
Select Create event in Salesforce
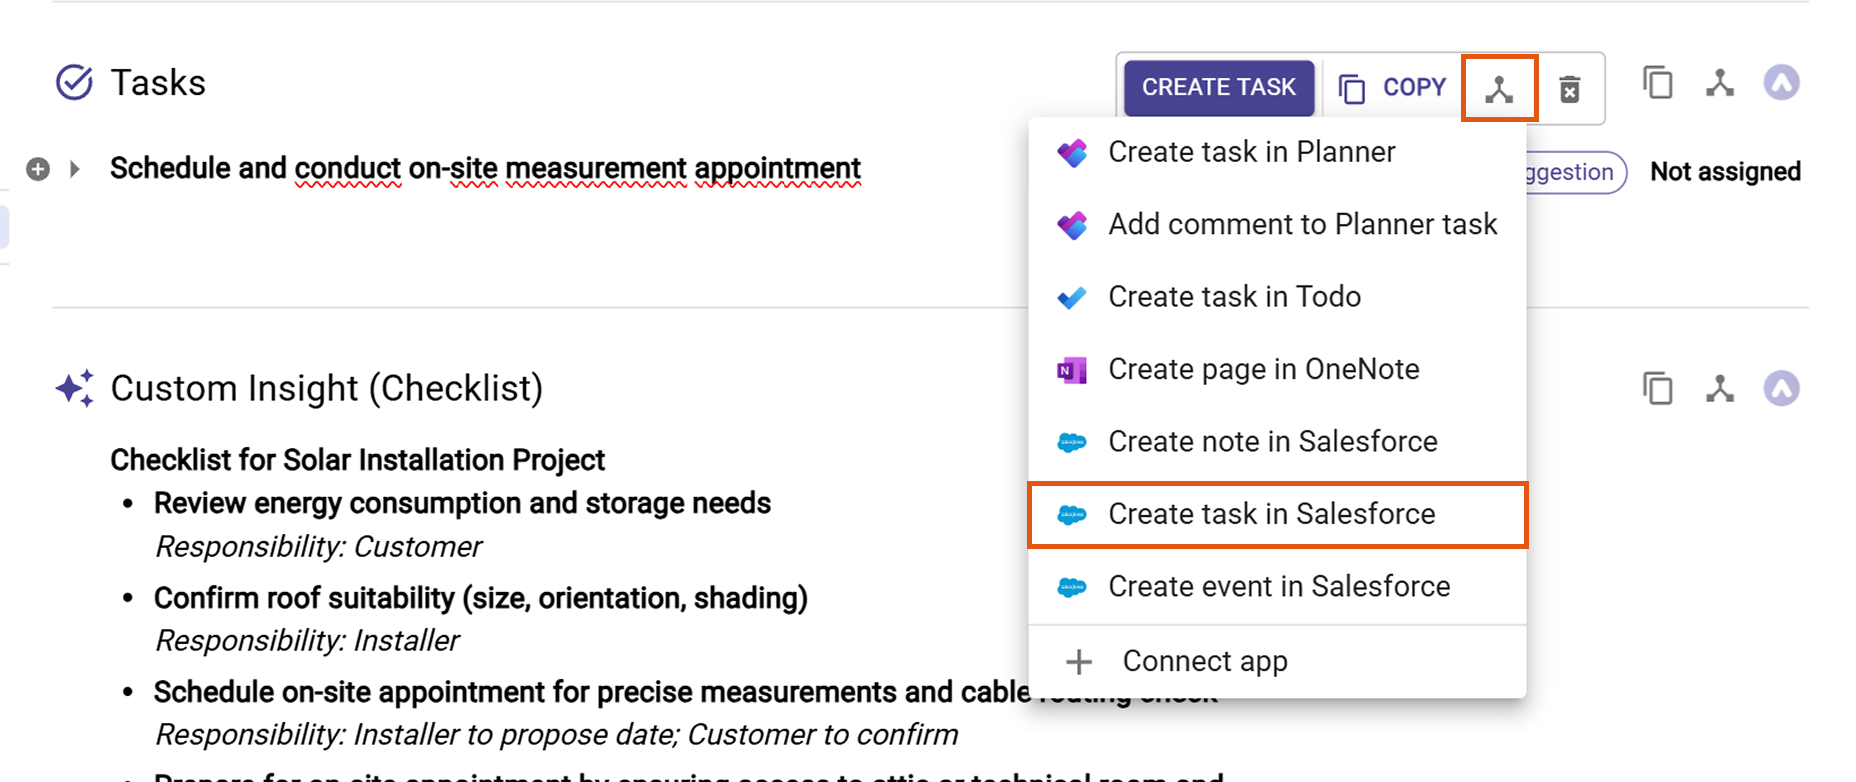[x=1278, y=587]
